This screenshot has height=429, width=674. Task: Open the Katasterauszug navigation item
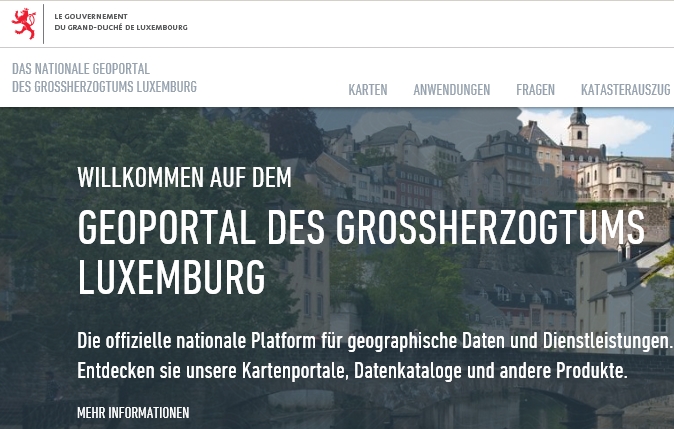[x=625, y=90]
